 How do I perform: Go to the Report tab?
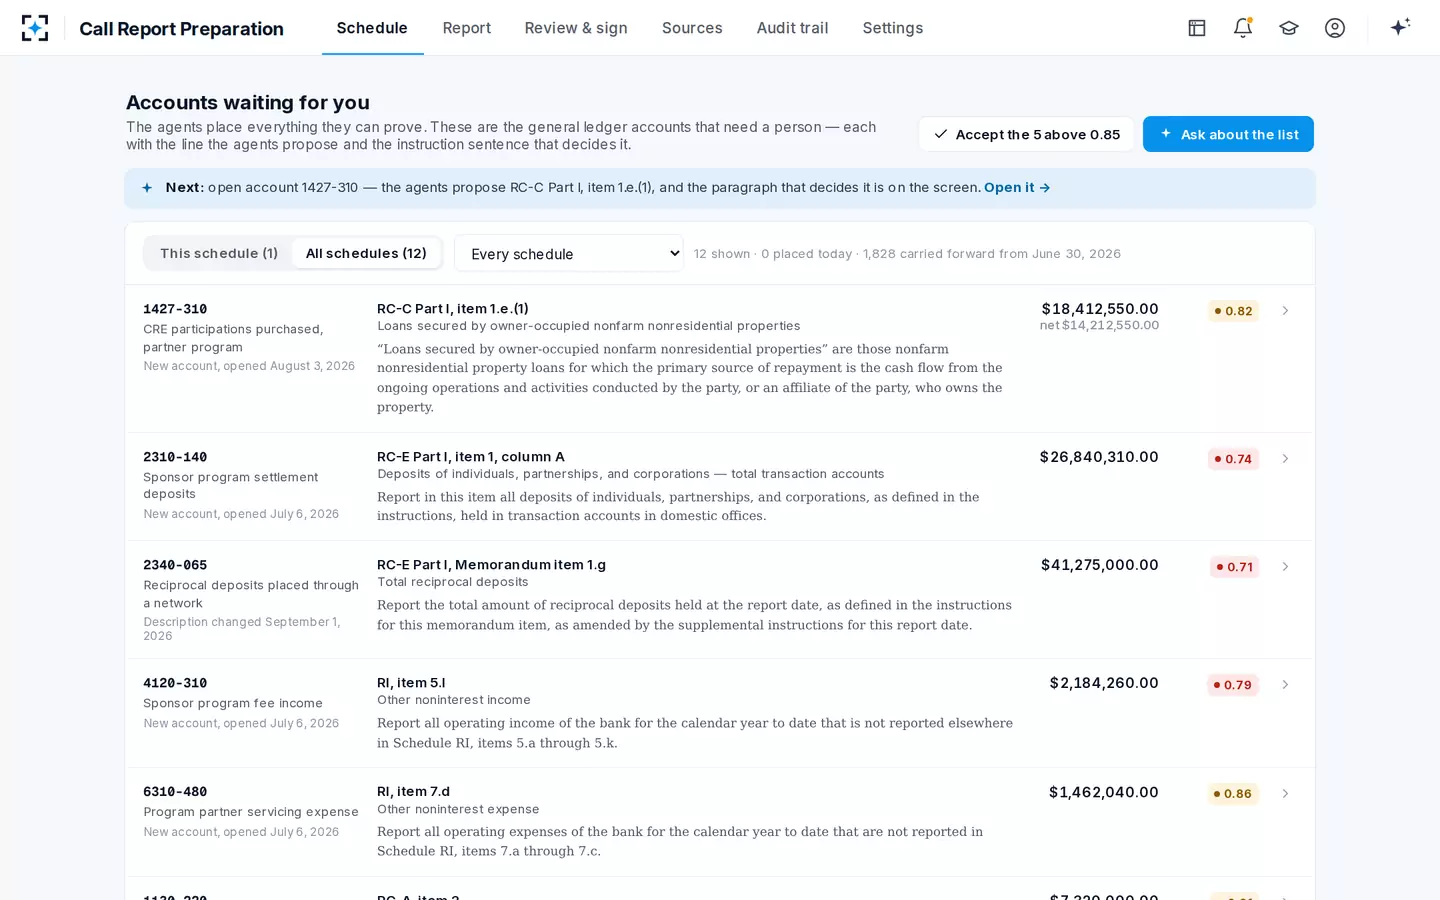coord(467,28)
